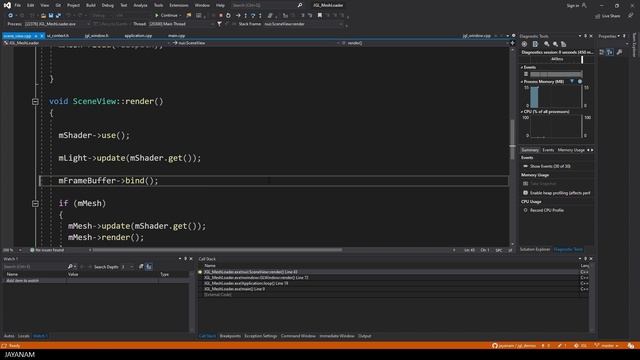The height and width of the screenshot is (360, 640).
Task: Click the bookmark toolbar icon
Action: 320,16
